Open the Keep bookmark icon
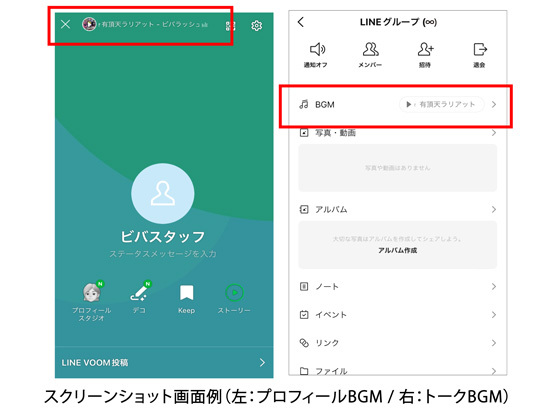560x420 pixels. 186,292
